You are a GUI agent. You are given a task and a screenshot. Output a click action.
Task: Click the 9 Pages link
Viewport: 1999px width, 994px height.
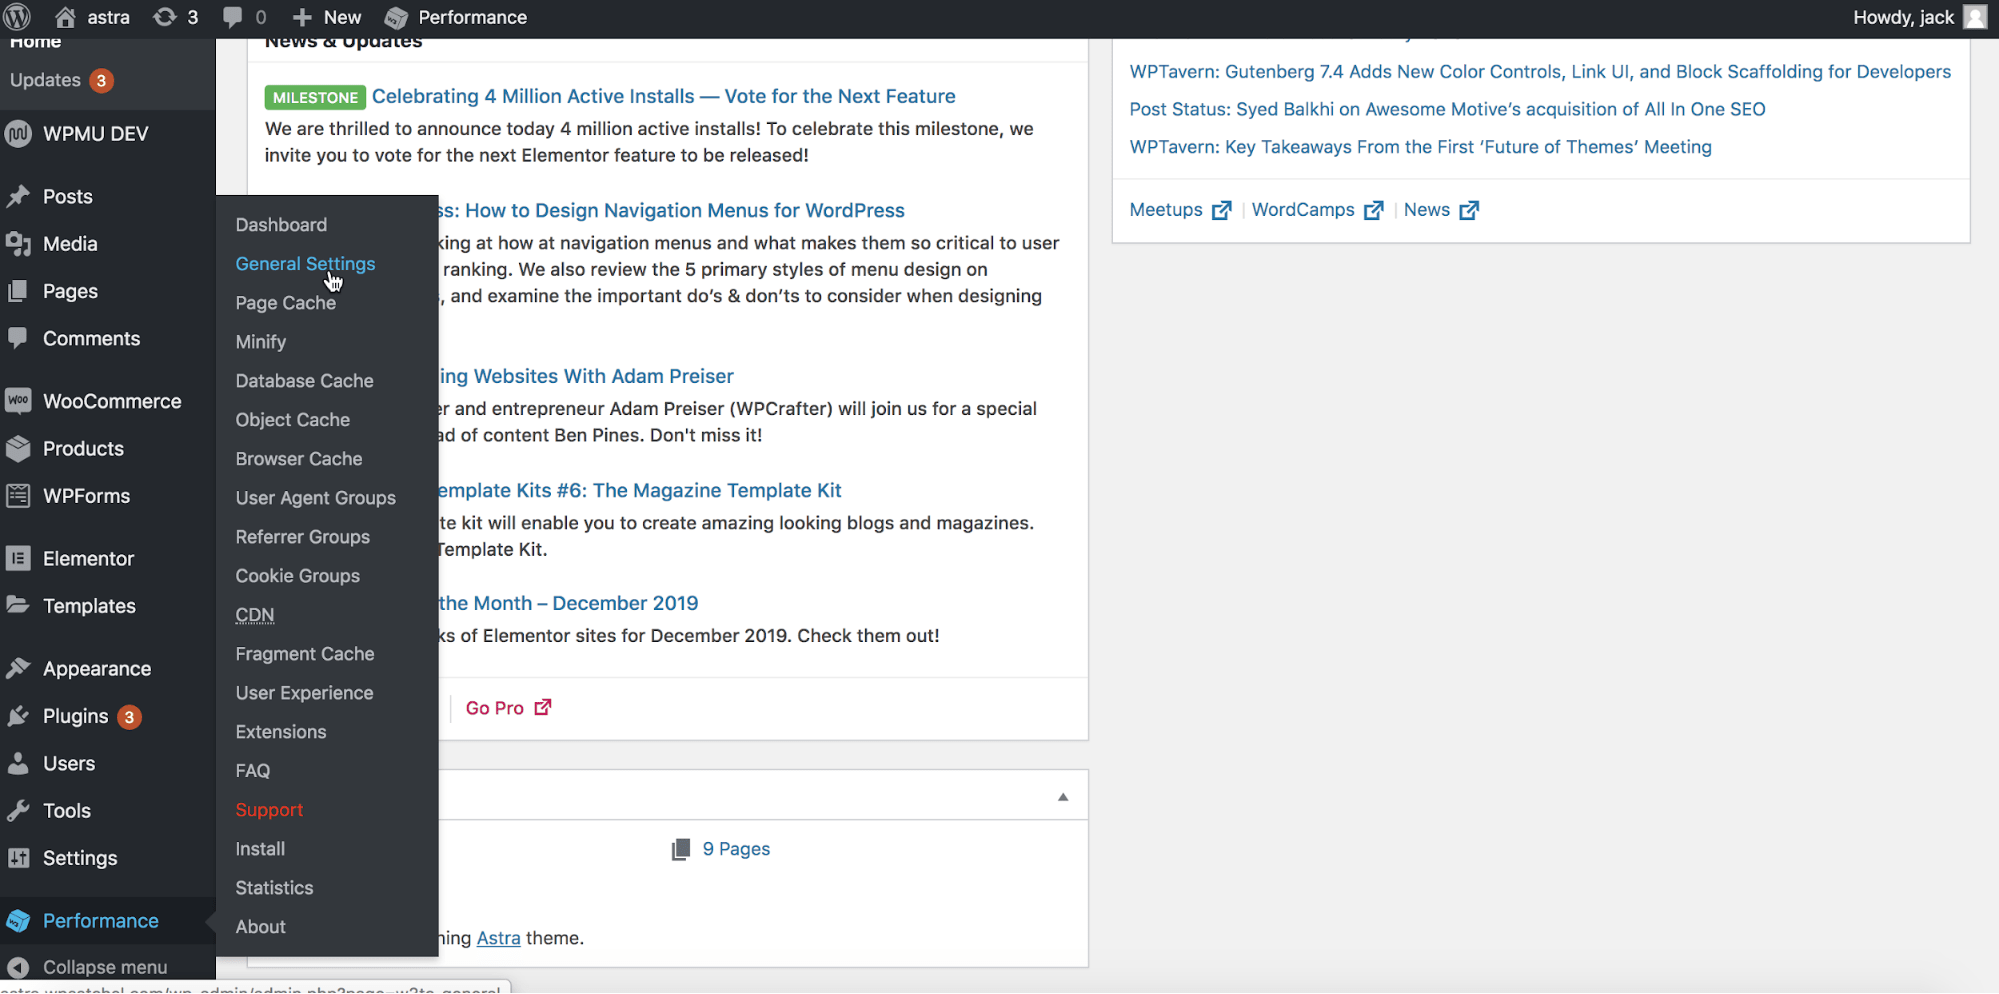click(x=736, y=849)
